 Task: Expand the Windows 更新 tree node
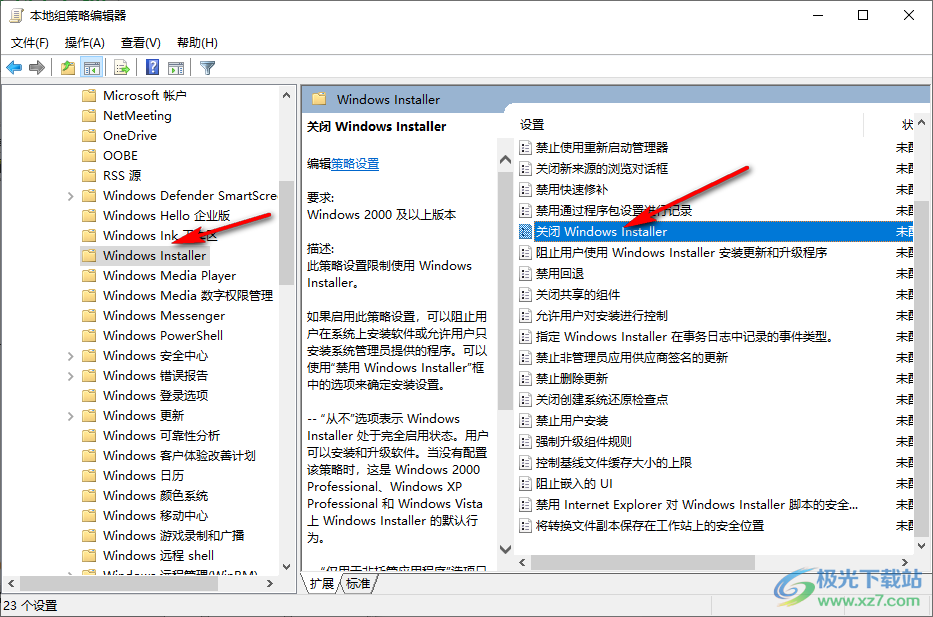(70, 415)
